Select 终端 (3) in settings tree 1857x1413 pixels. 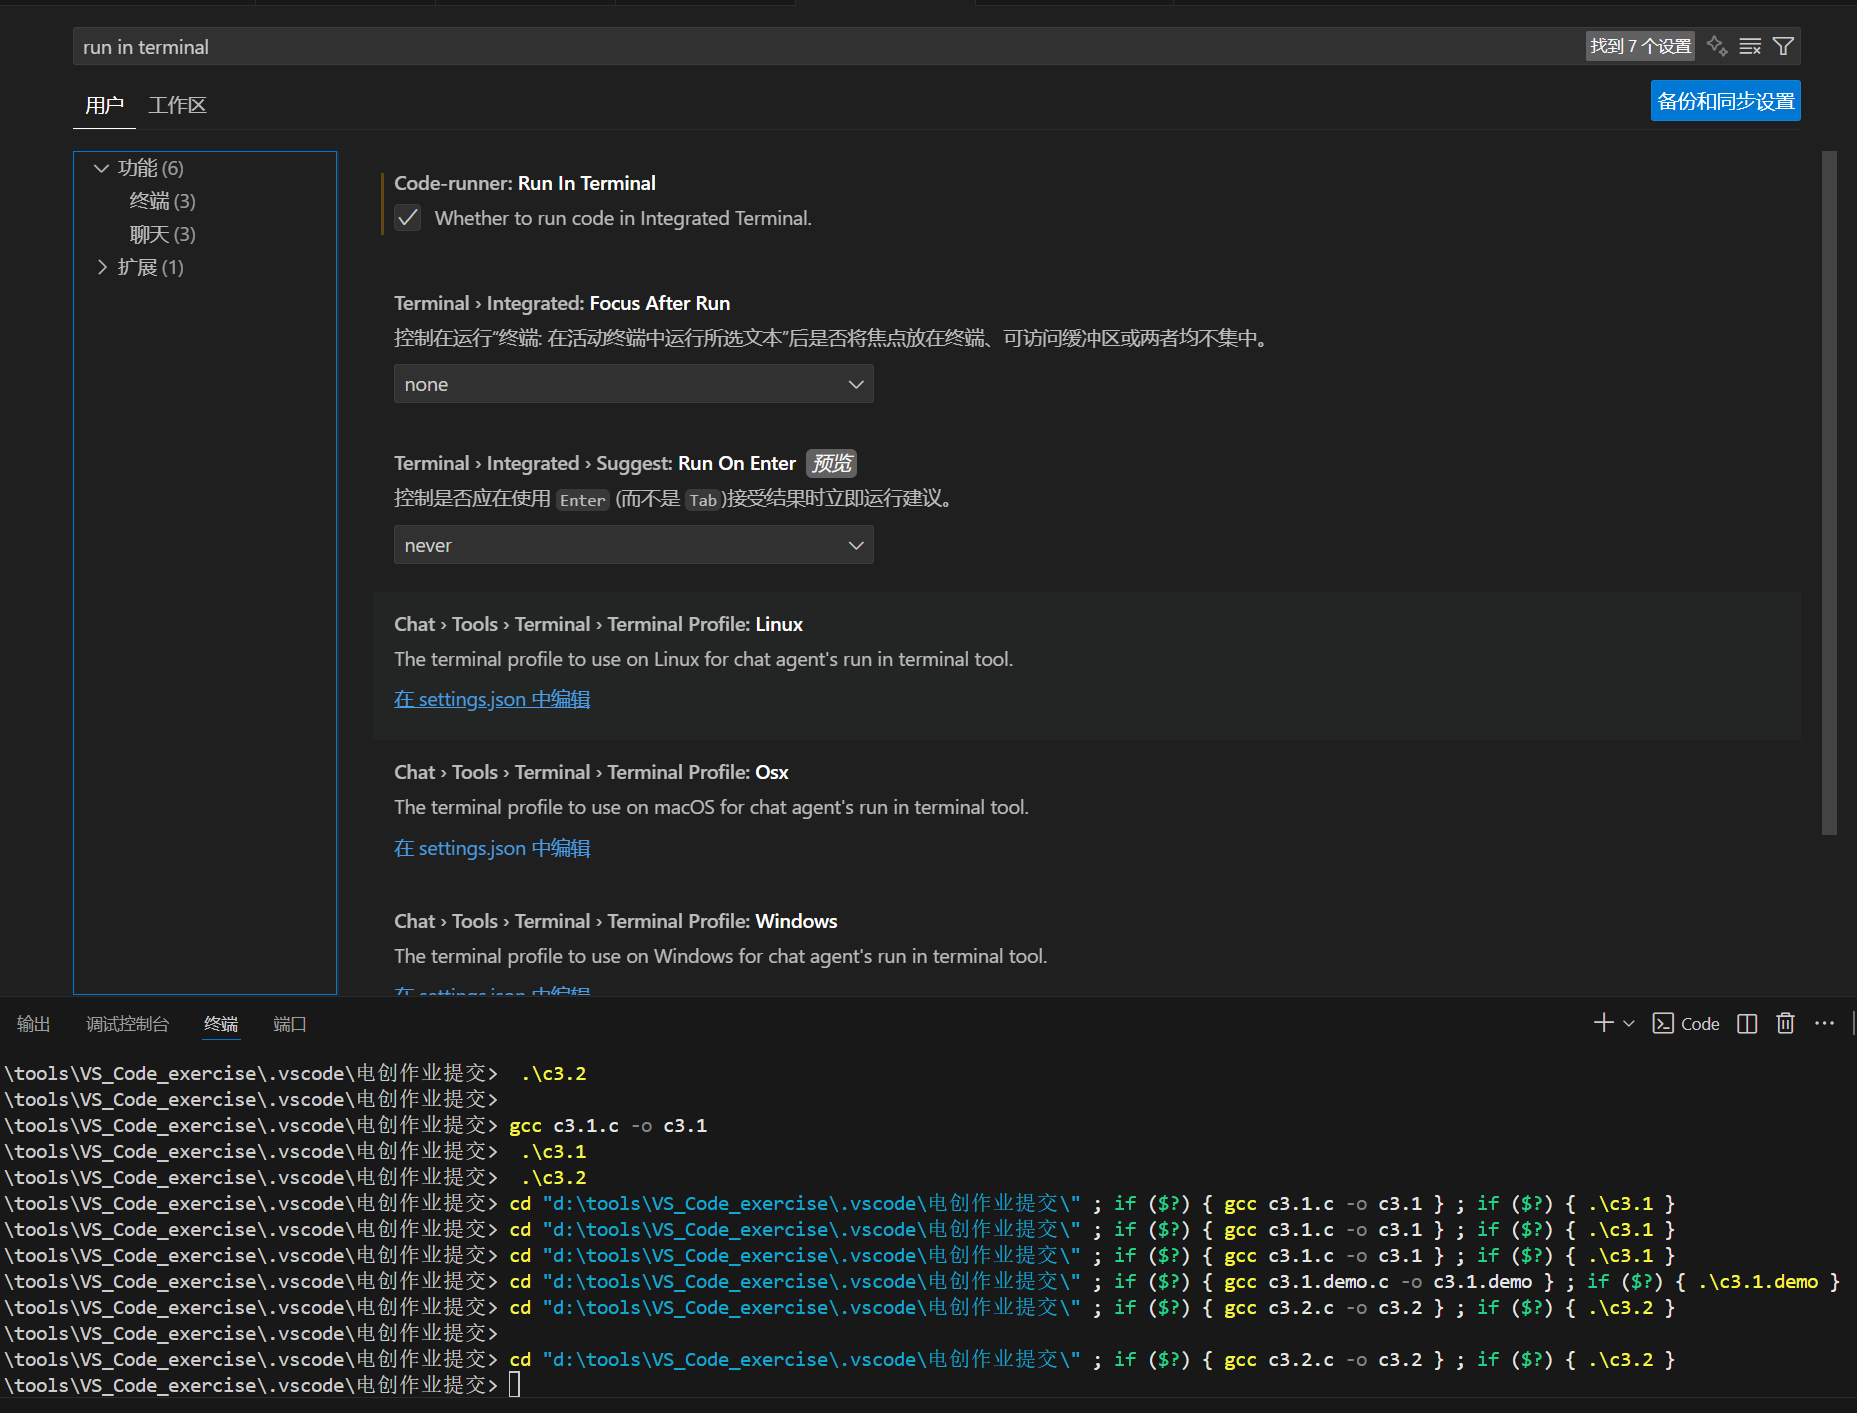(162, 201)
